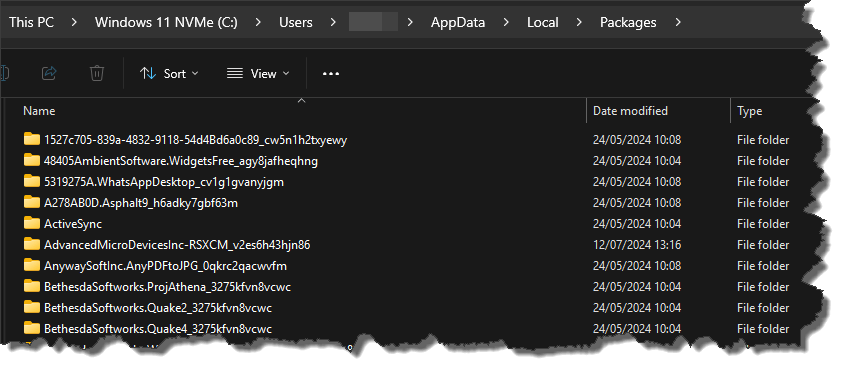Sort by Name column header
The width and height of the screenshot is (847, 376).
(39, 111)
